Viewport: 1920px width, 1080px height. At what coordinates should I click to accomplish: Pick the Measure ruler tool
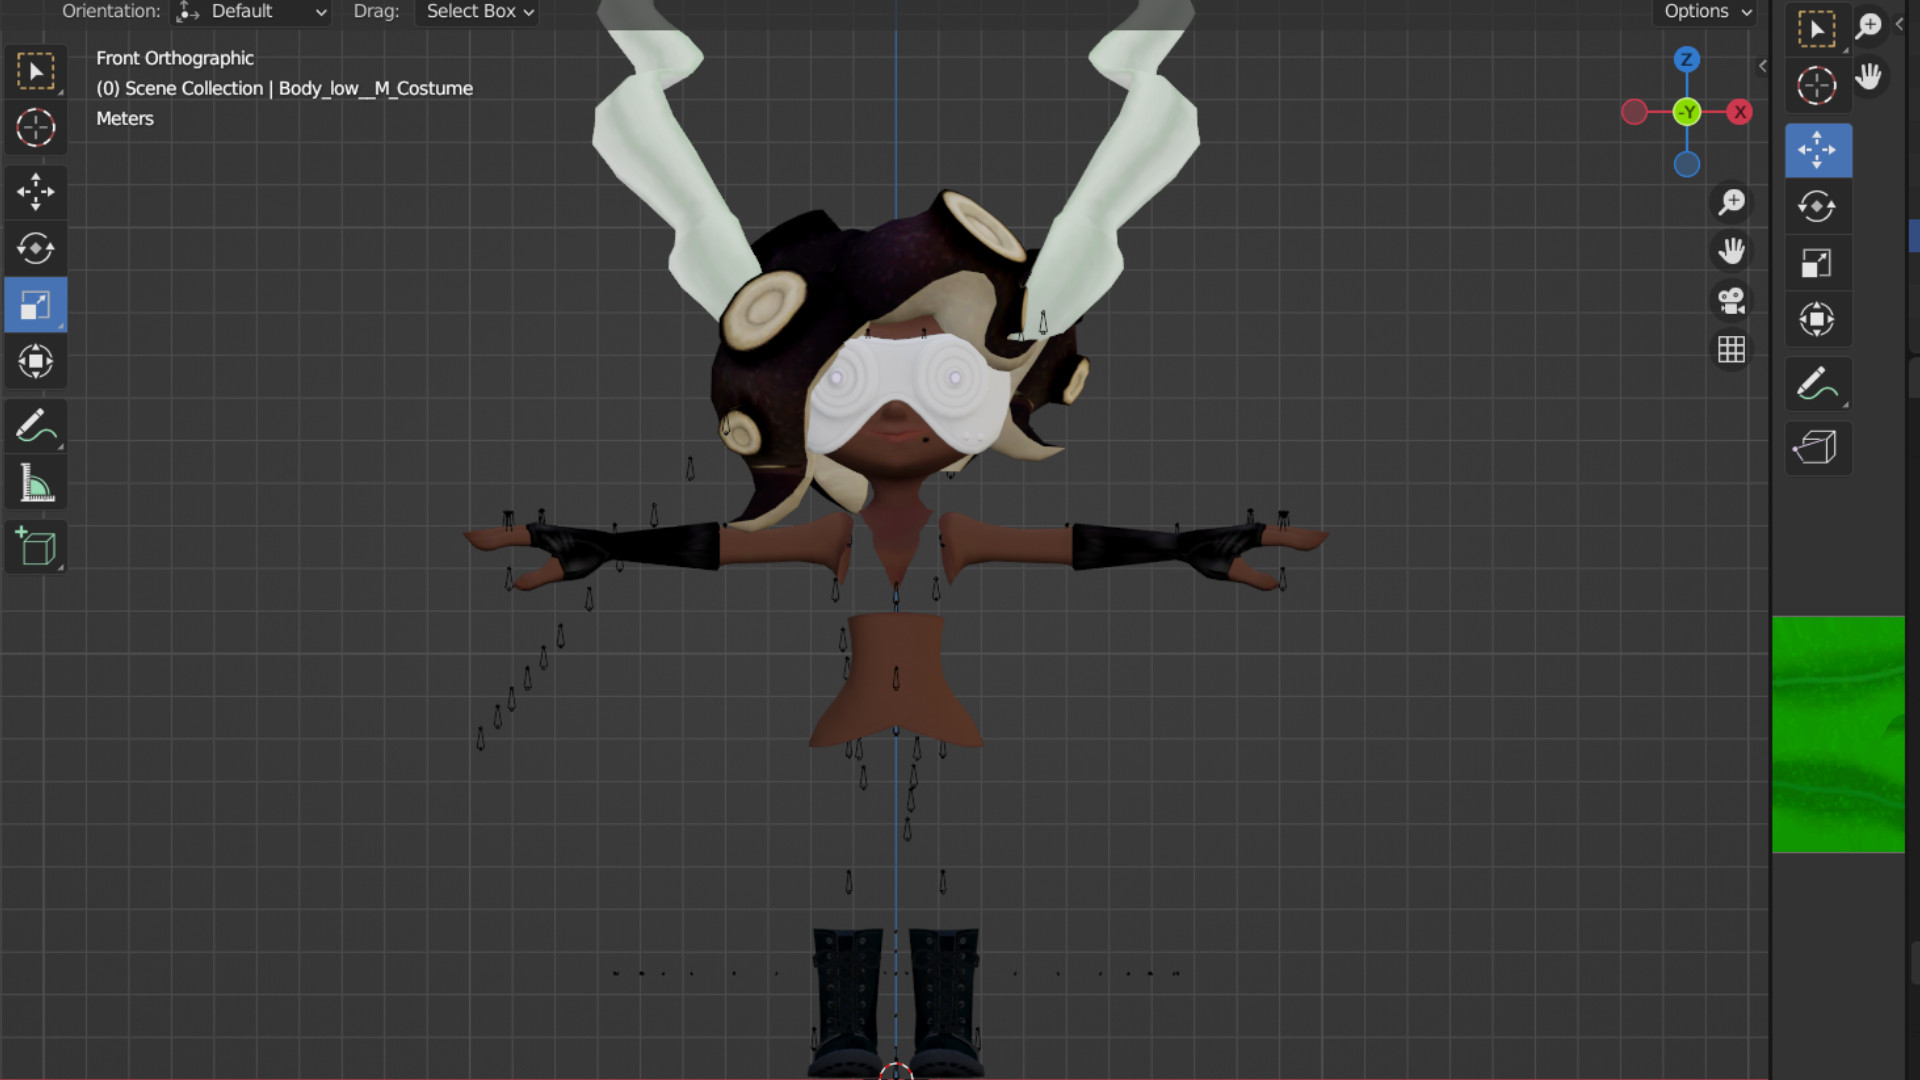pos(36,484)
